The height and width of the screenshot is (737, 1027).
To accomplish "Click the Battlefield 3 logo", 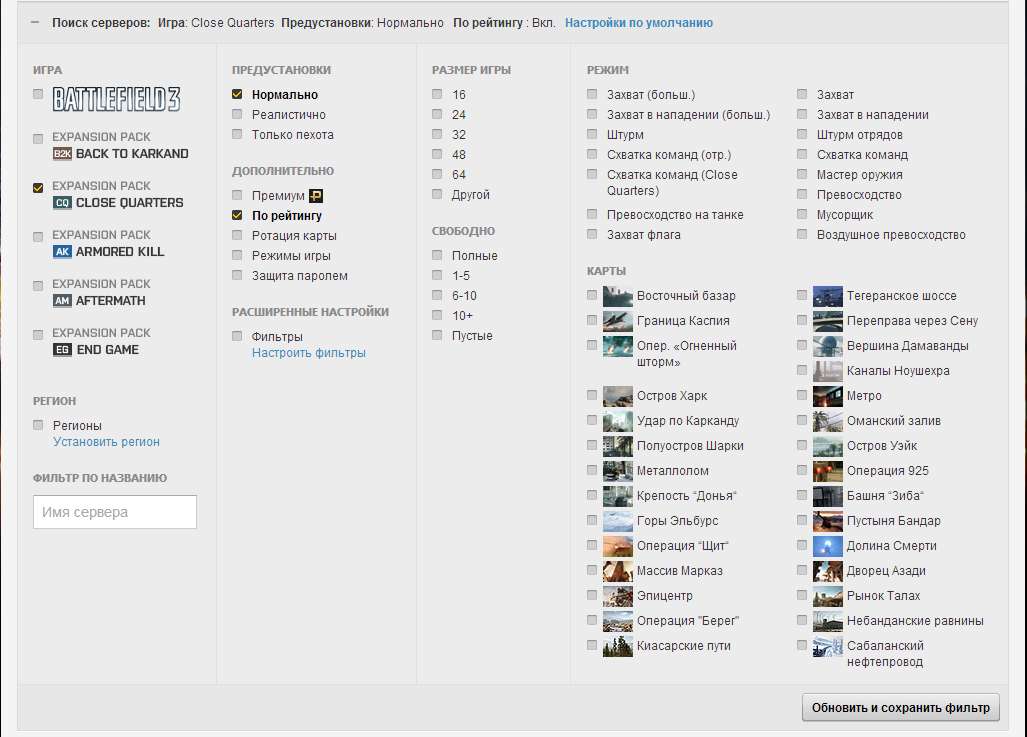I will 117,99.
